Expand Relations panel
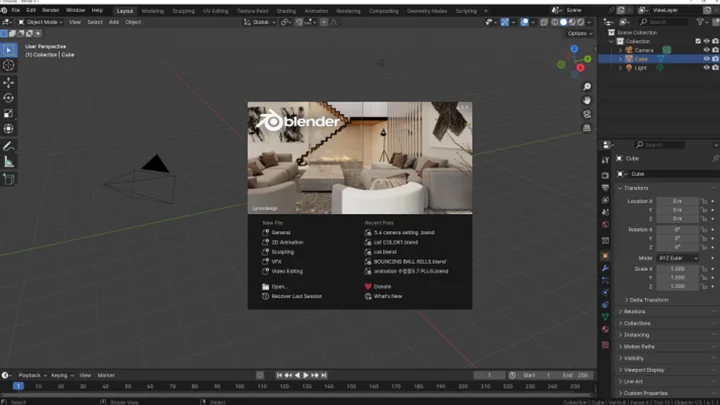This screenshot has width=720, height=405. [634, 311]
